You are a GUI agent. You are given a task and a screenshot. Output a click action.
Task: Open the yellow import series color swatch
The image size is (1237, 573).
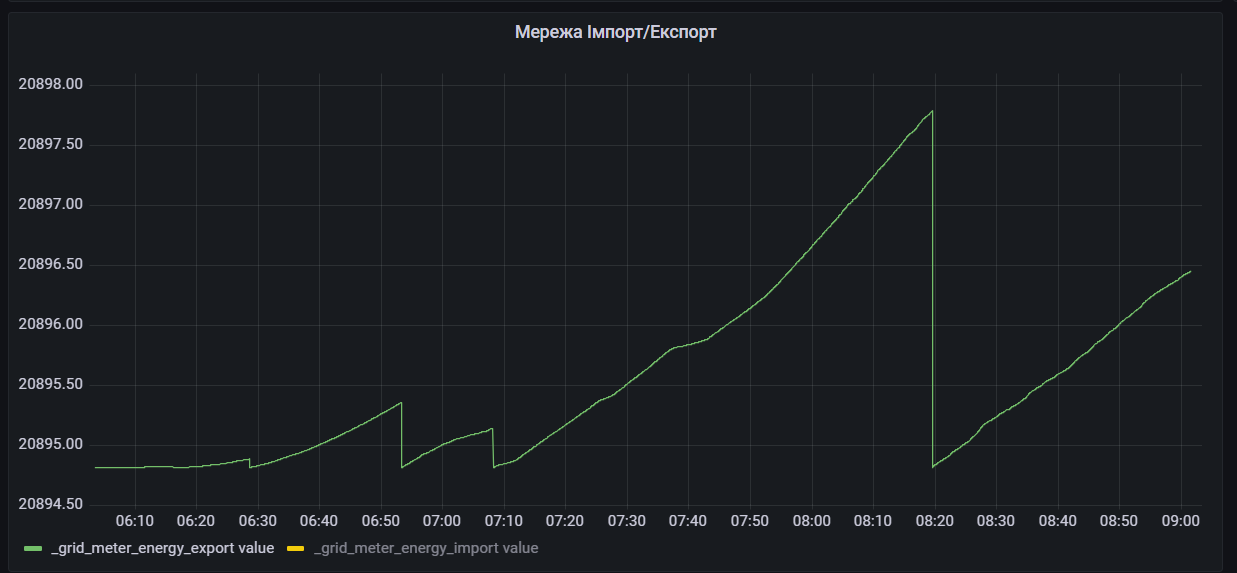pyautogui.click(x=296, y=548)
